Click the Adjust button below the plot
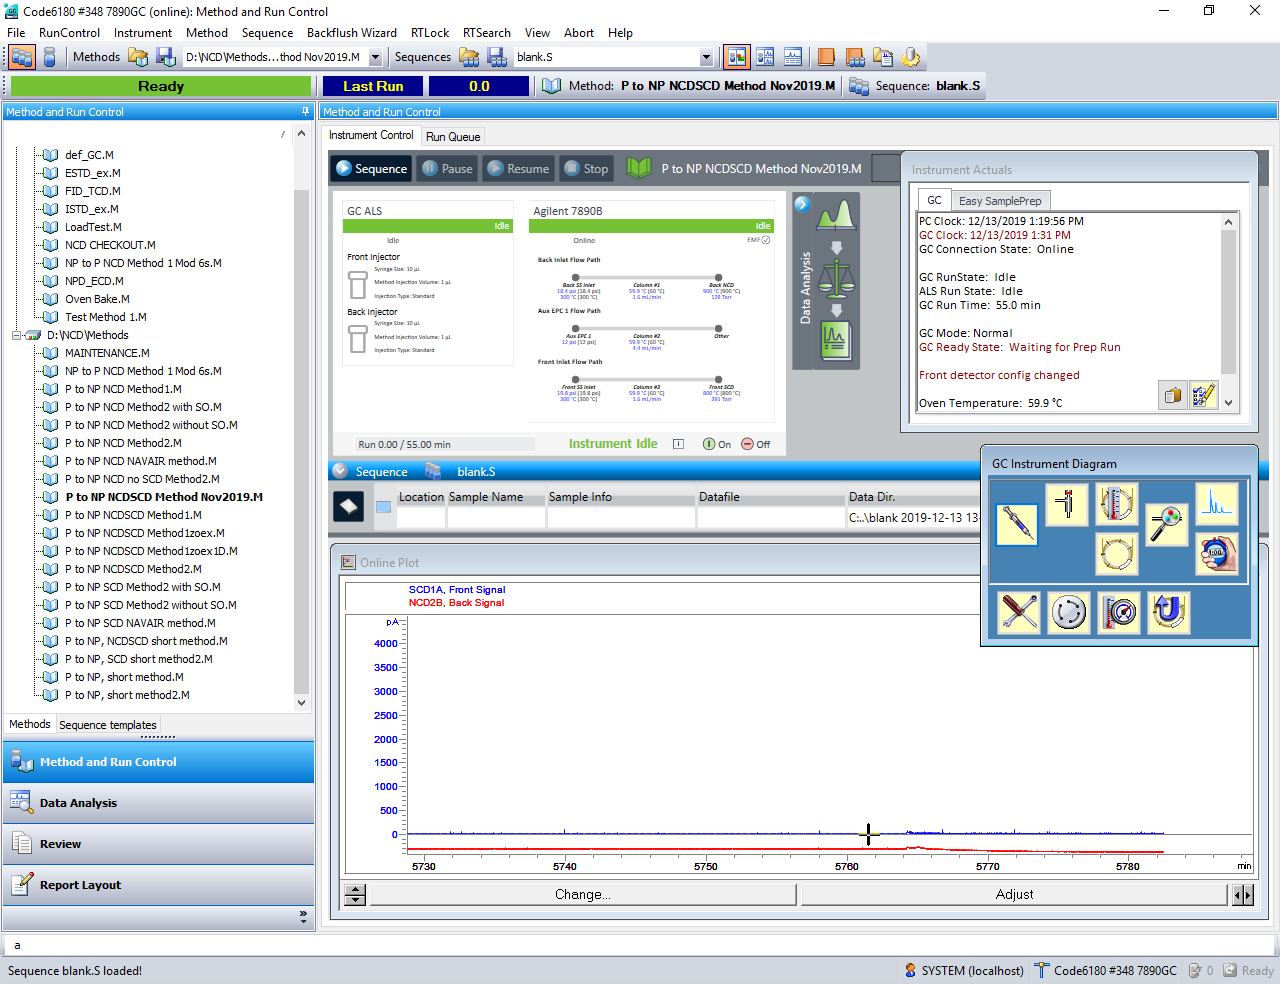The image size is (1280, 984). 1014,895
